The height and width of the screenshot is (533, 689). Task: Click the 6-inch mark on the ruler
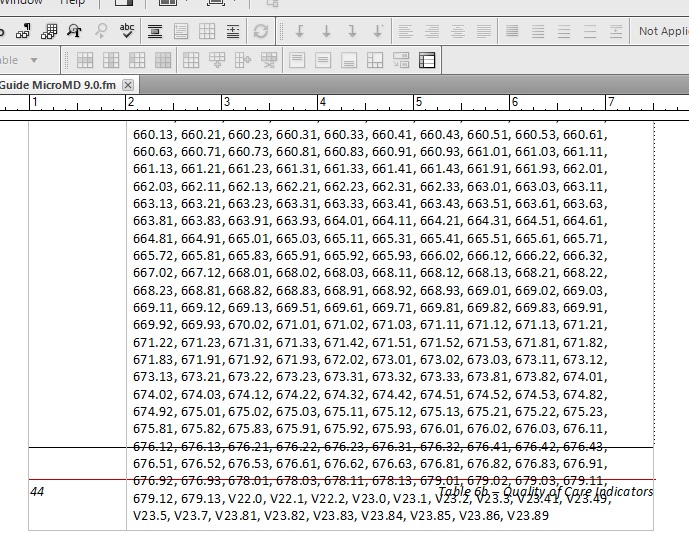(x=515, y=102)
